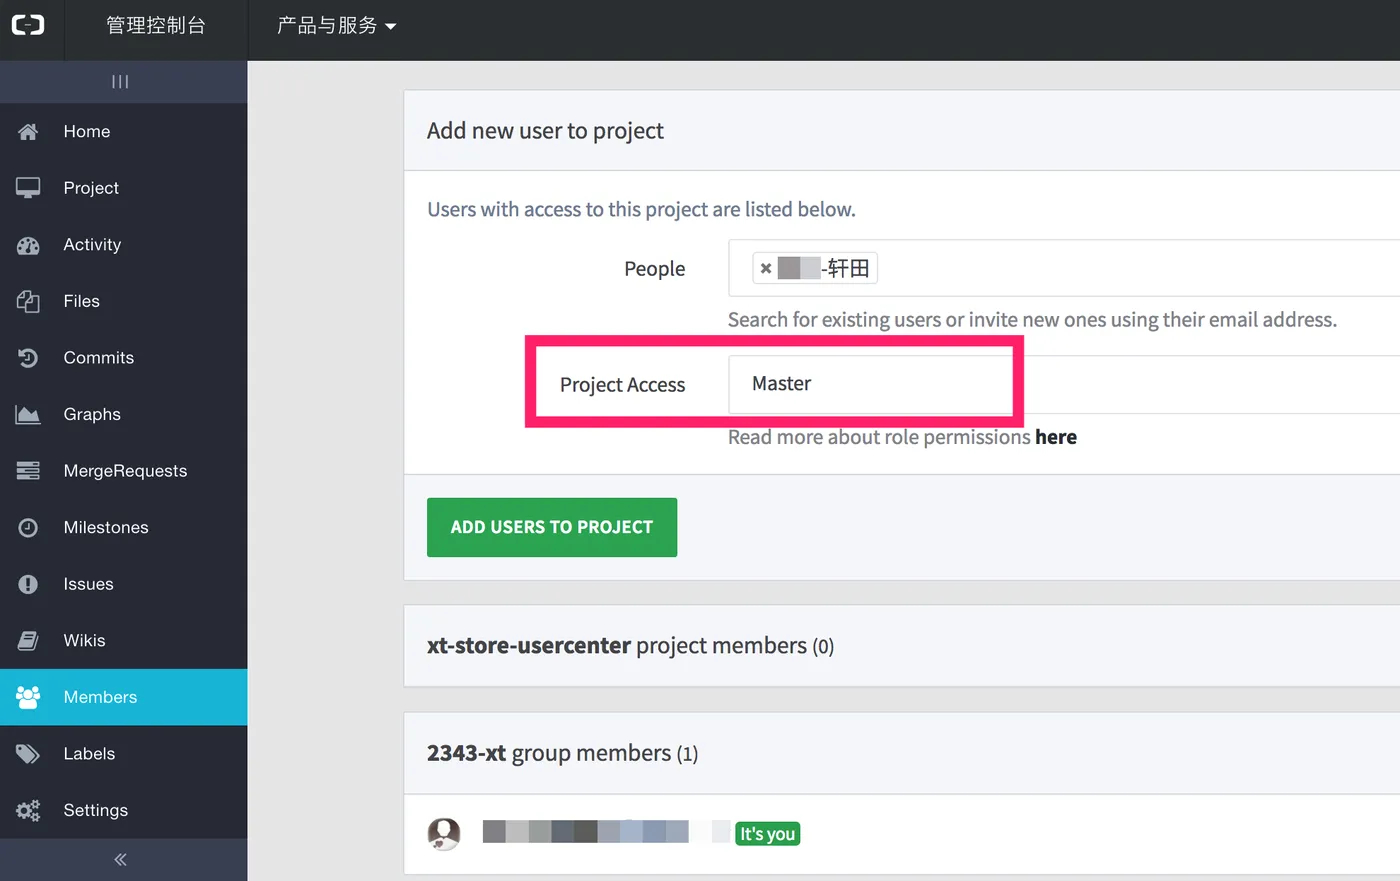This screenshot has width=1400, height=881.
Task: Click the Settings gears icon
Action: 28,810
